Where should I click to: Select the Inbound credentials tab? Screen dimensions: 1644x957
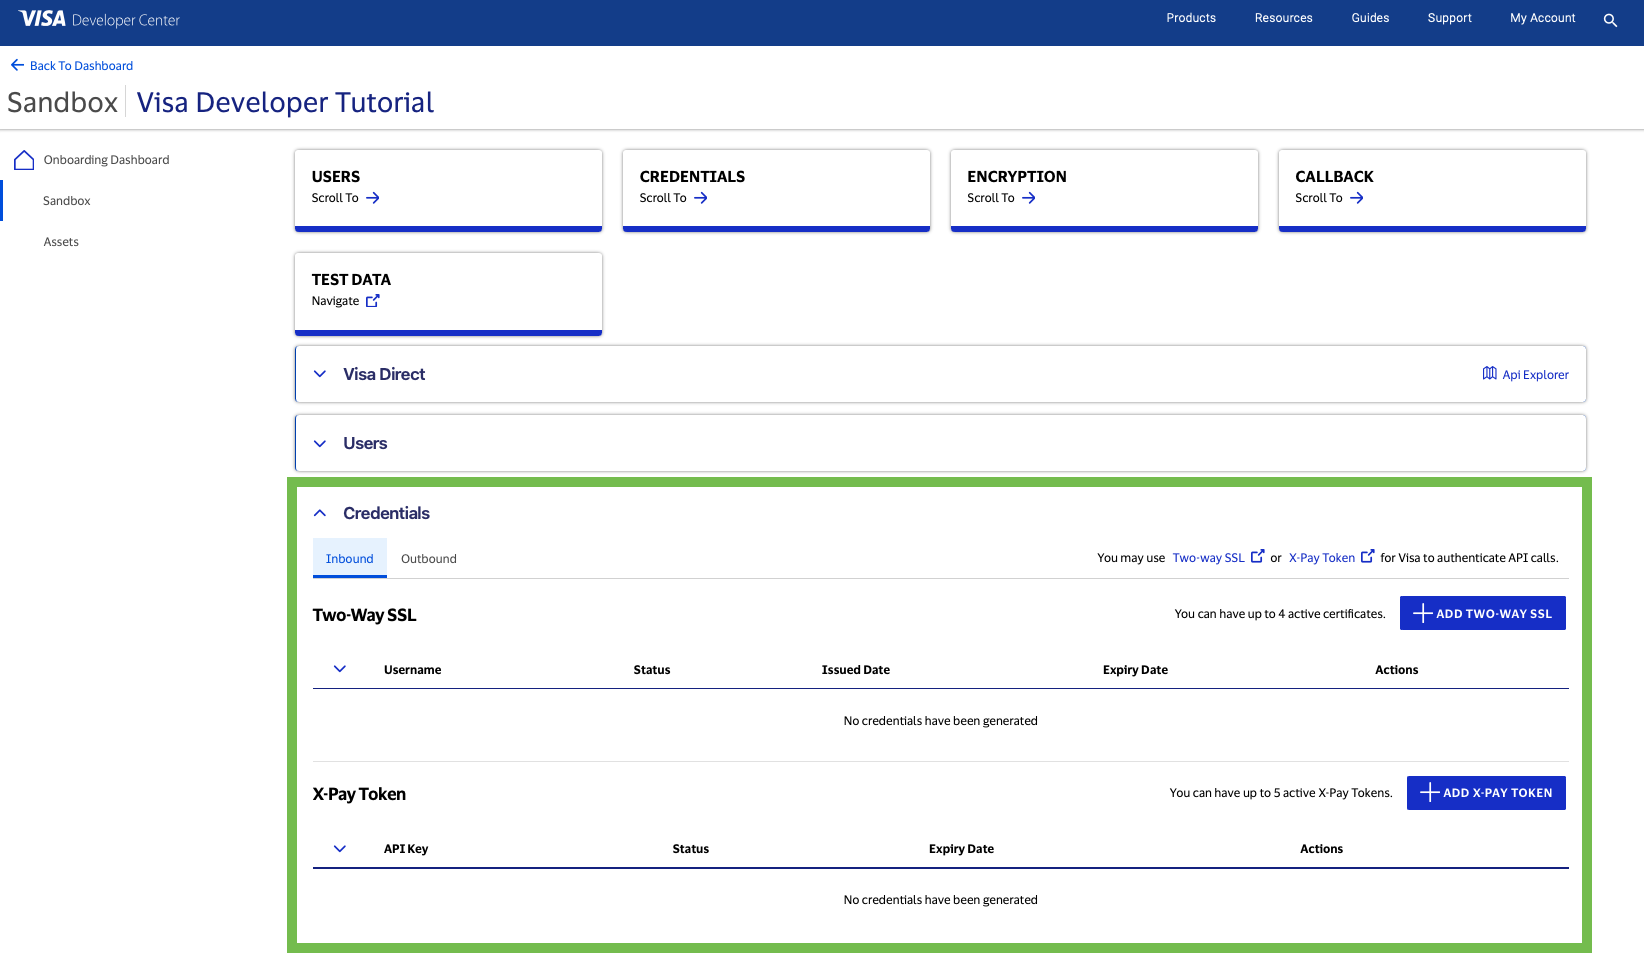coord(349,559)
